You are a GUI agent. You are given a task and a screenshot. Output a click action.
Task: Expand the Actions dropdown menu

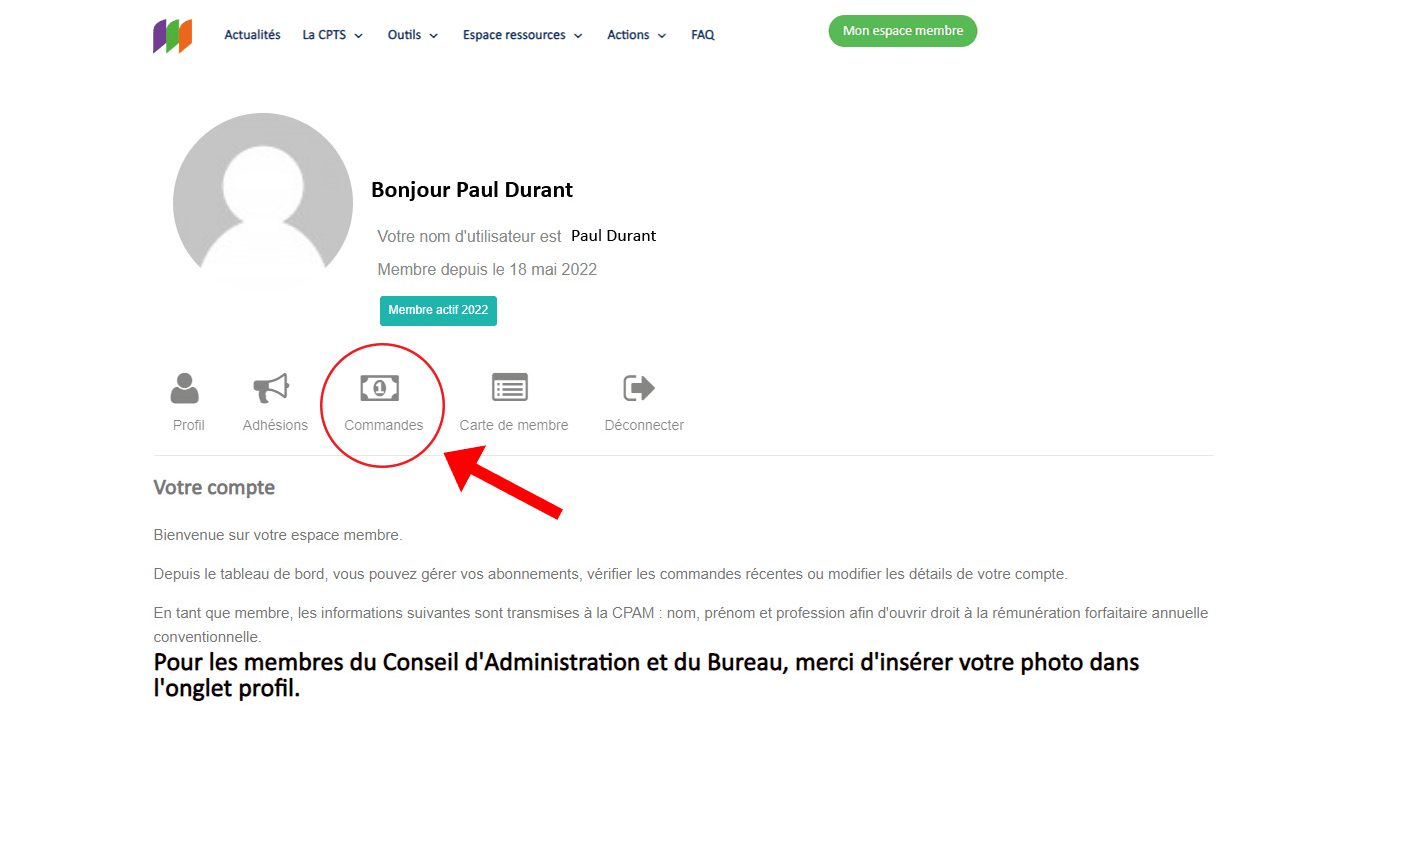(636, 35)
